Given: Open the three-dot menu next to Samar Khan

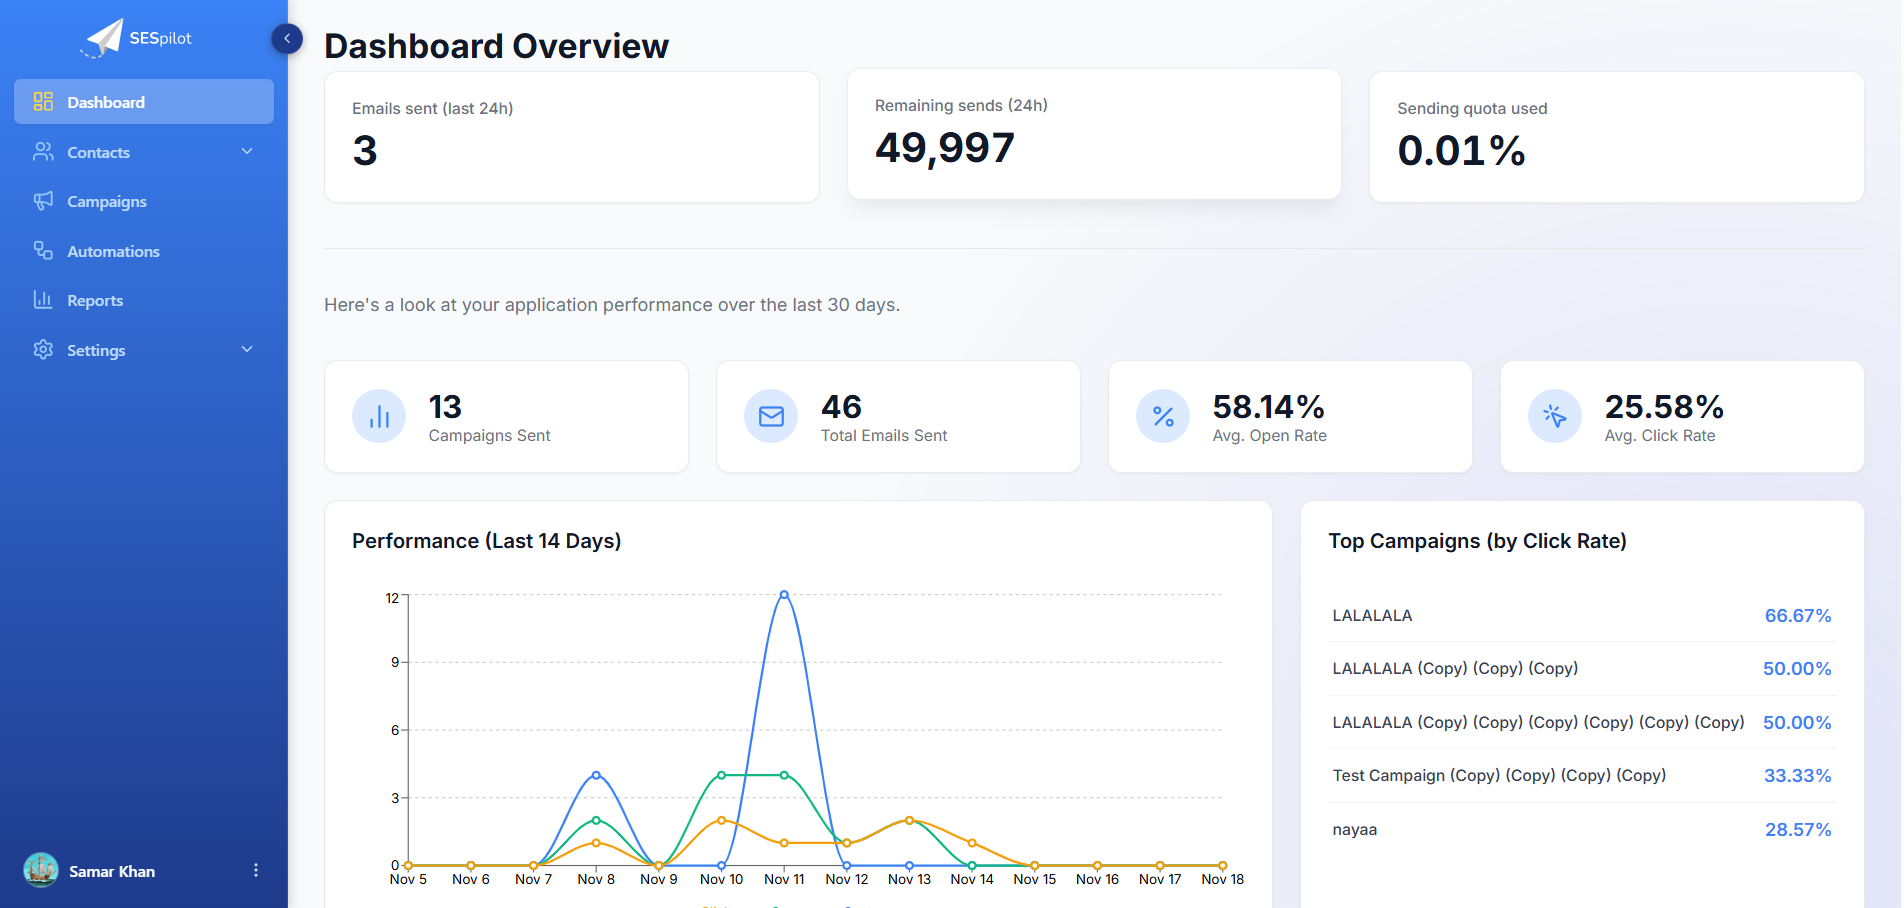Looking at the screenshot, I should 256,870.
